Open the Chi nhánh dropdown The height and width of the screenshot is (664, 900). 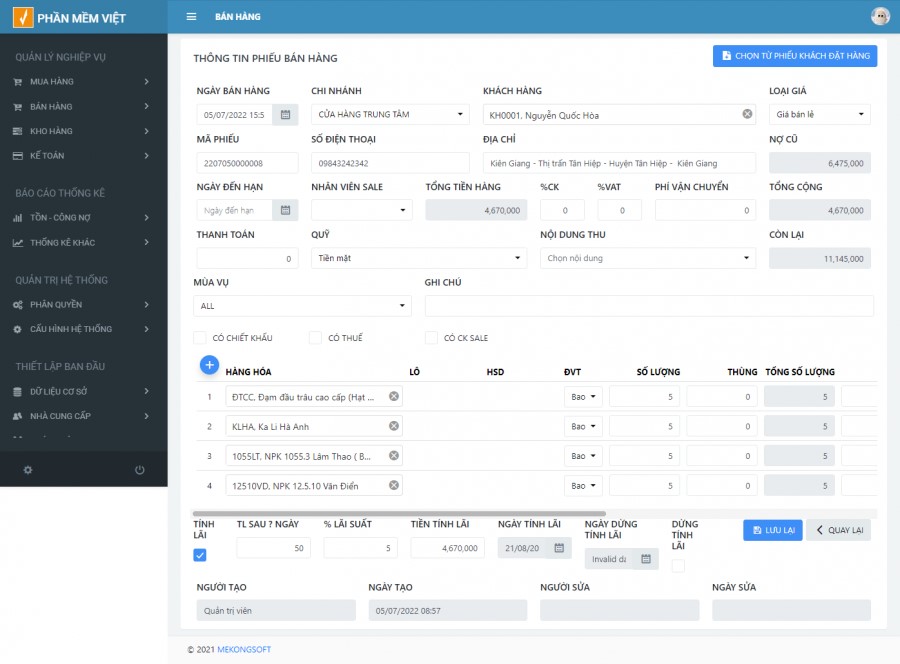coord(389,115)
